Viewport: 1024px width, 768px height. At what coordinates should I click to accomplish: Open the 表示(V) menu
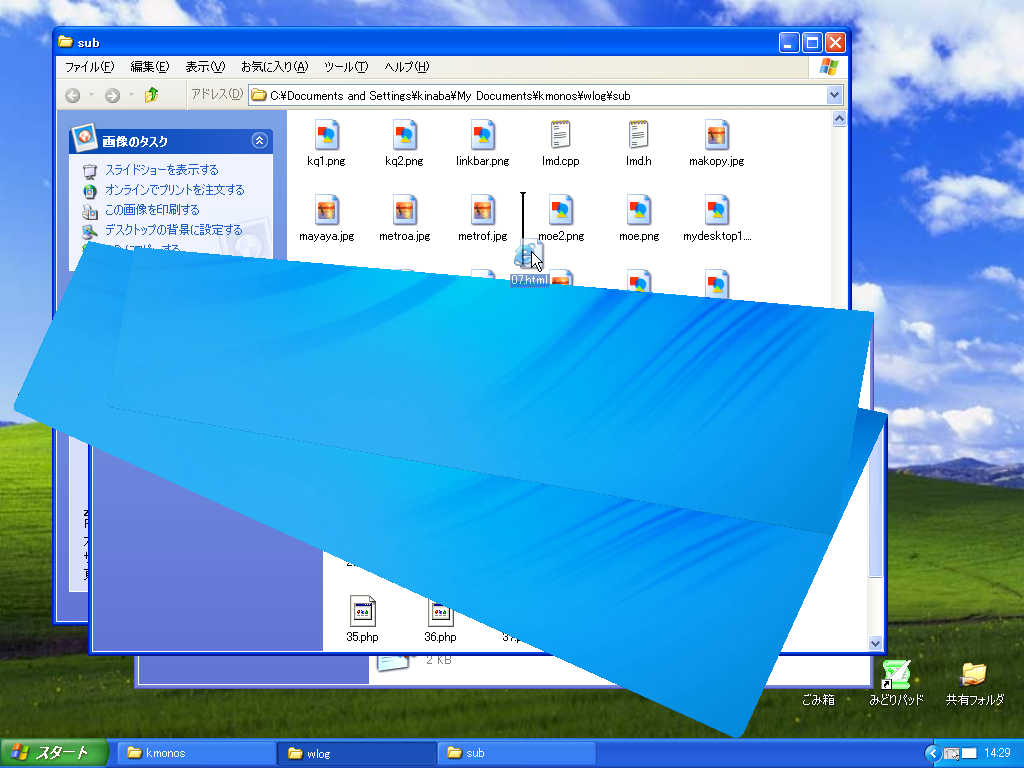[x=205, y=67]
